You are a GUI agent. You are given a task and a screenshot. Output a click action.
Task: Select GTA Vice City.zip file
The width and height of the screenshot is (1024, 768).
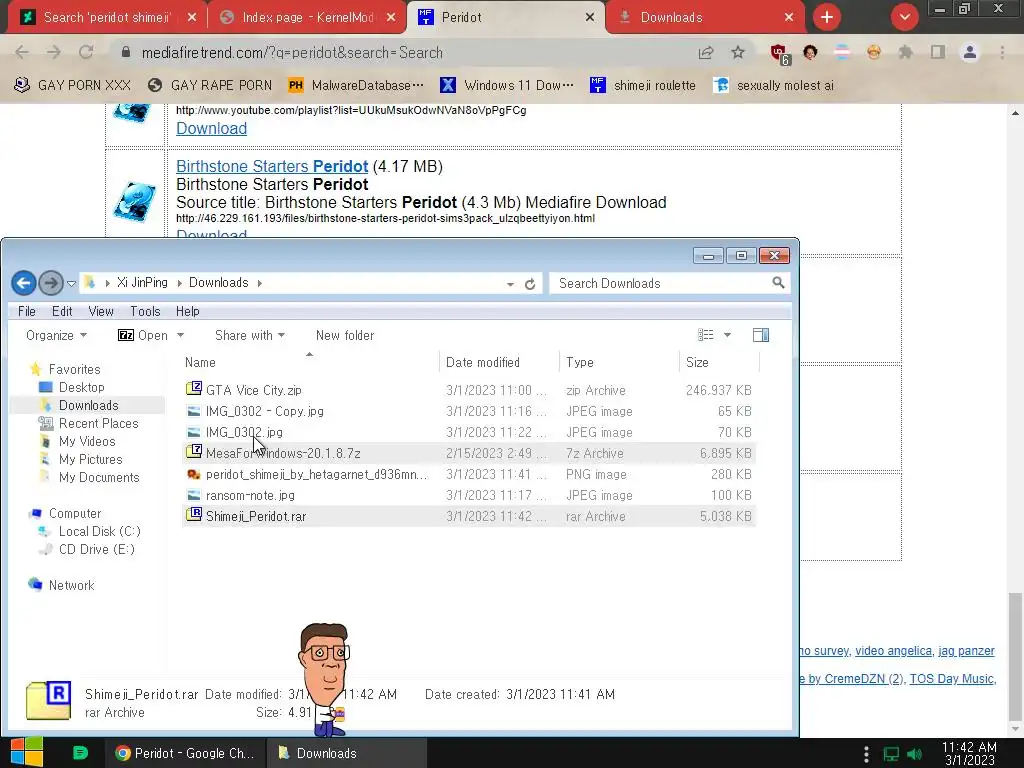[x=468, y=391]
